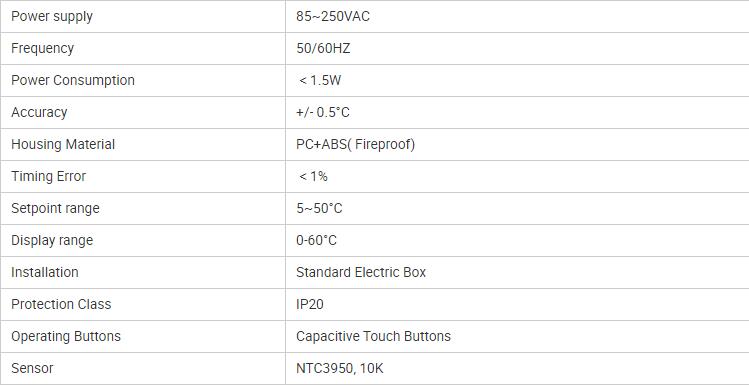Image resolution: width=749 pixels, height=385 pixels.
Task: Select the 0-60°C value
Action: [316, 240]
